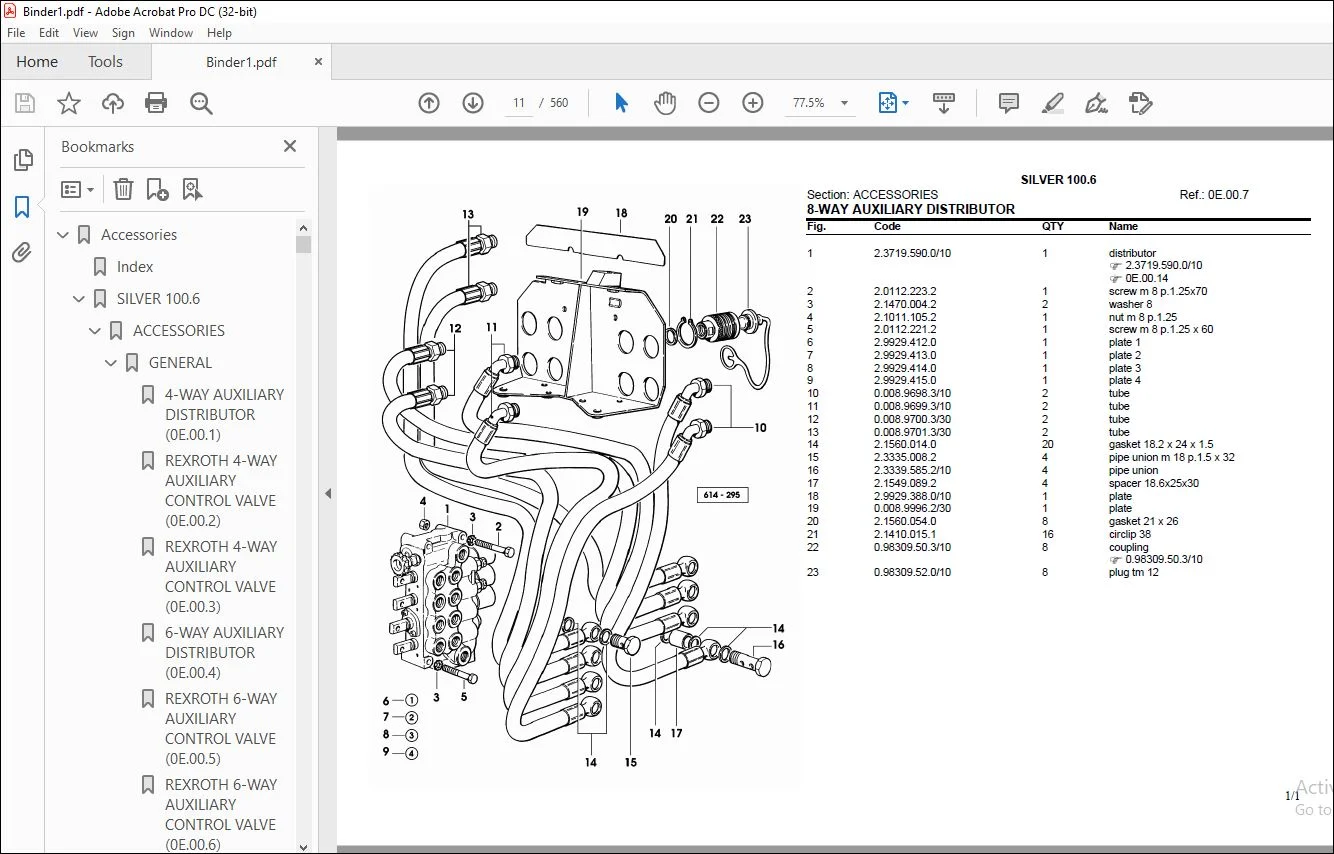Zoom out with the minus button
The width and height of the screenshot is (1334, 854).
[x=709, y=103]
